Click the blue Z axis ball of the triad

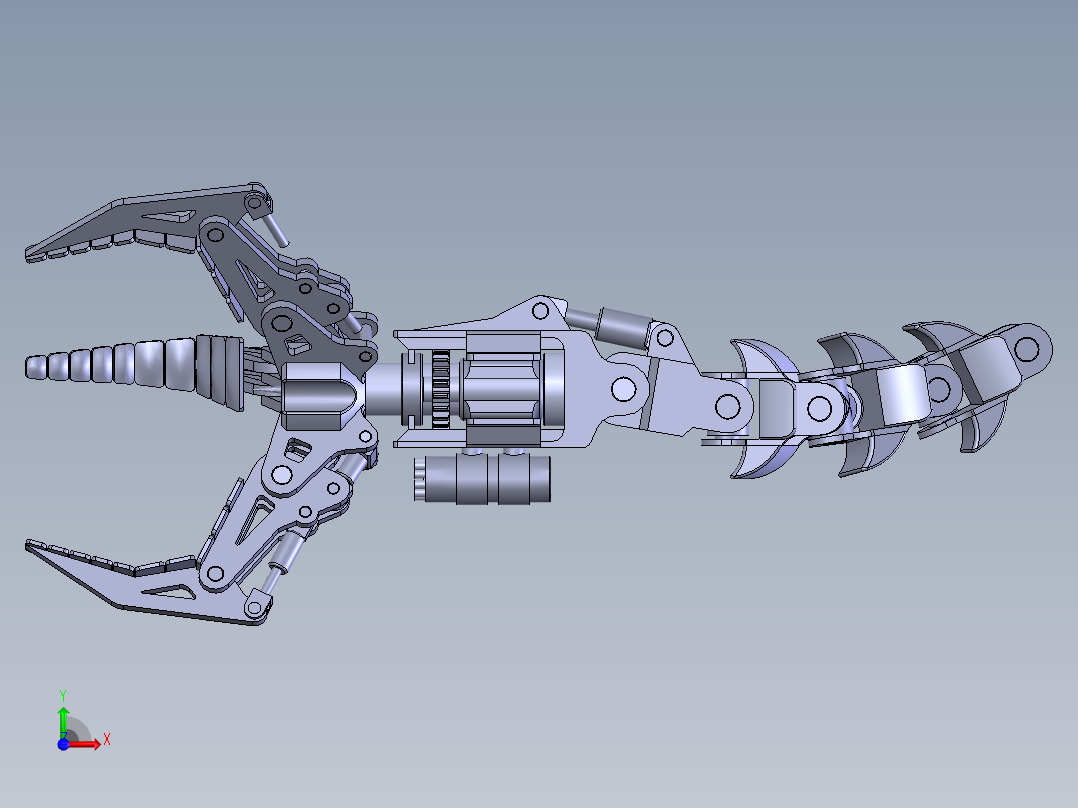(63, 745)
